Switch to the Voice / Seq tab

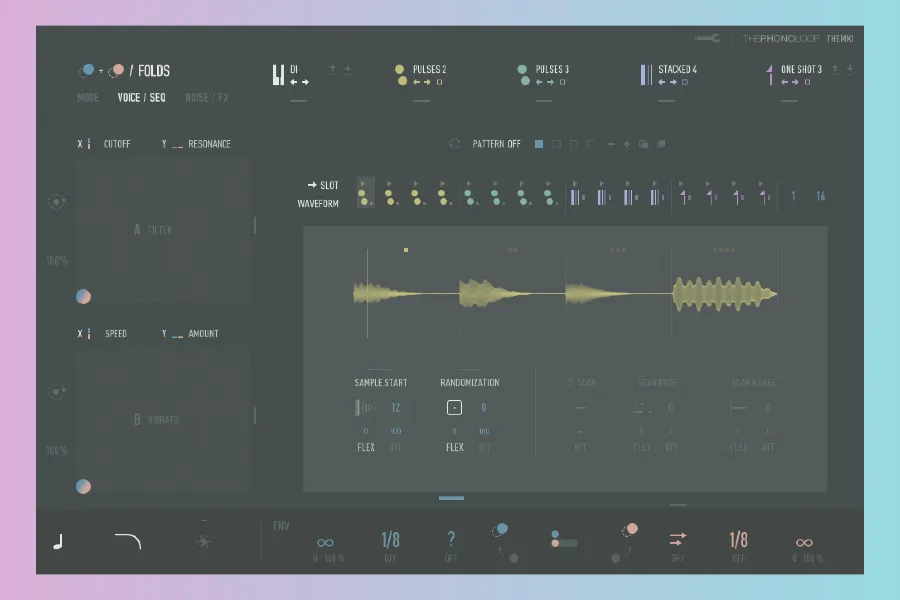pyautogui.click(x=141, y=98)
